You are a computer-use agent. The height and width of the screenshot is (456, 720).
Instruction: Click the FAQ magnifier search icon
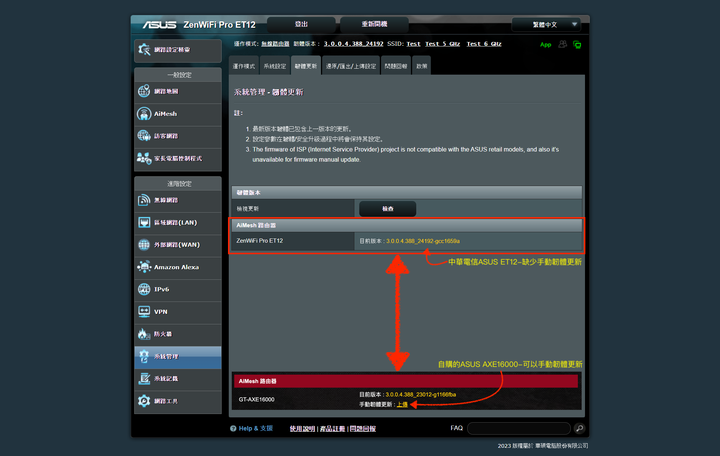tap(579, 428)
